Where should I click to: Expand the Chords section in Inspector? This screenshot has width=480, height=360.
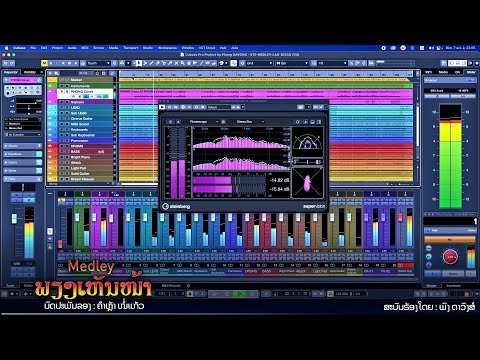coord(23,146)
